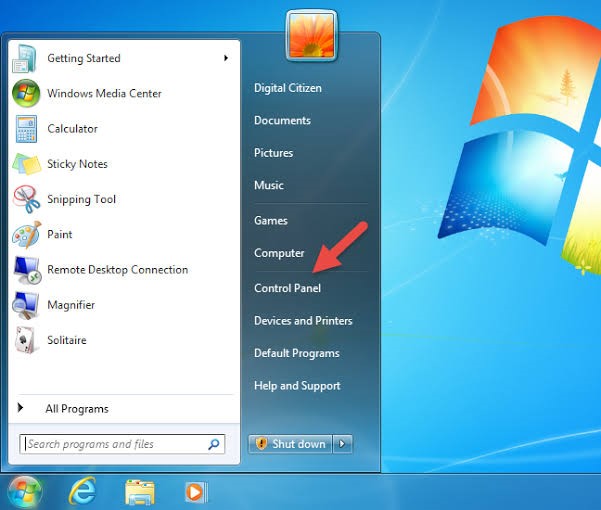Click the user account flower picture

point(312,35)
